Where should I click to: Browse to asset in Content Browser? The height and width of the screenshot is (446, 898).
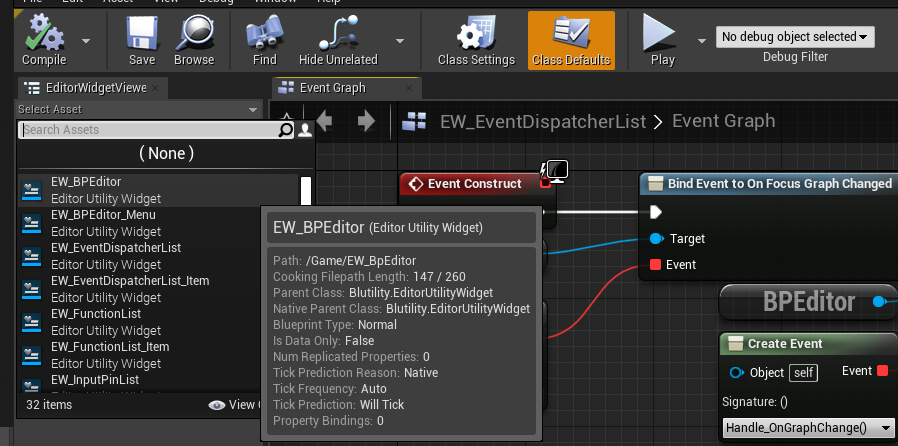tap(194, 40)
